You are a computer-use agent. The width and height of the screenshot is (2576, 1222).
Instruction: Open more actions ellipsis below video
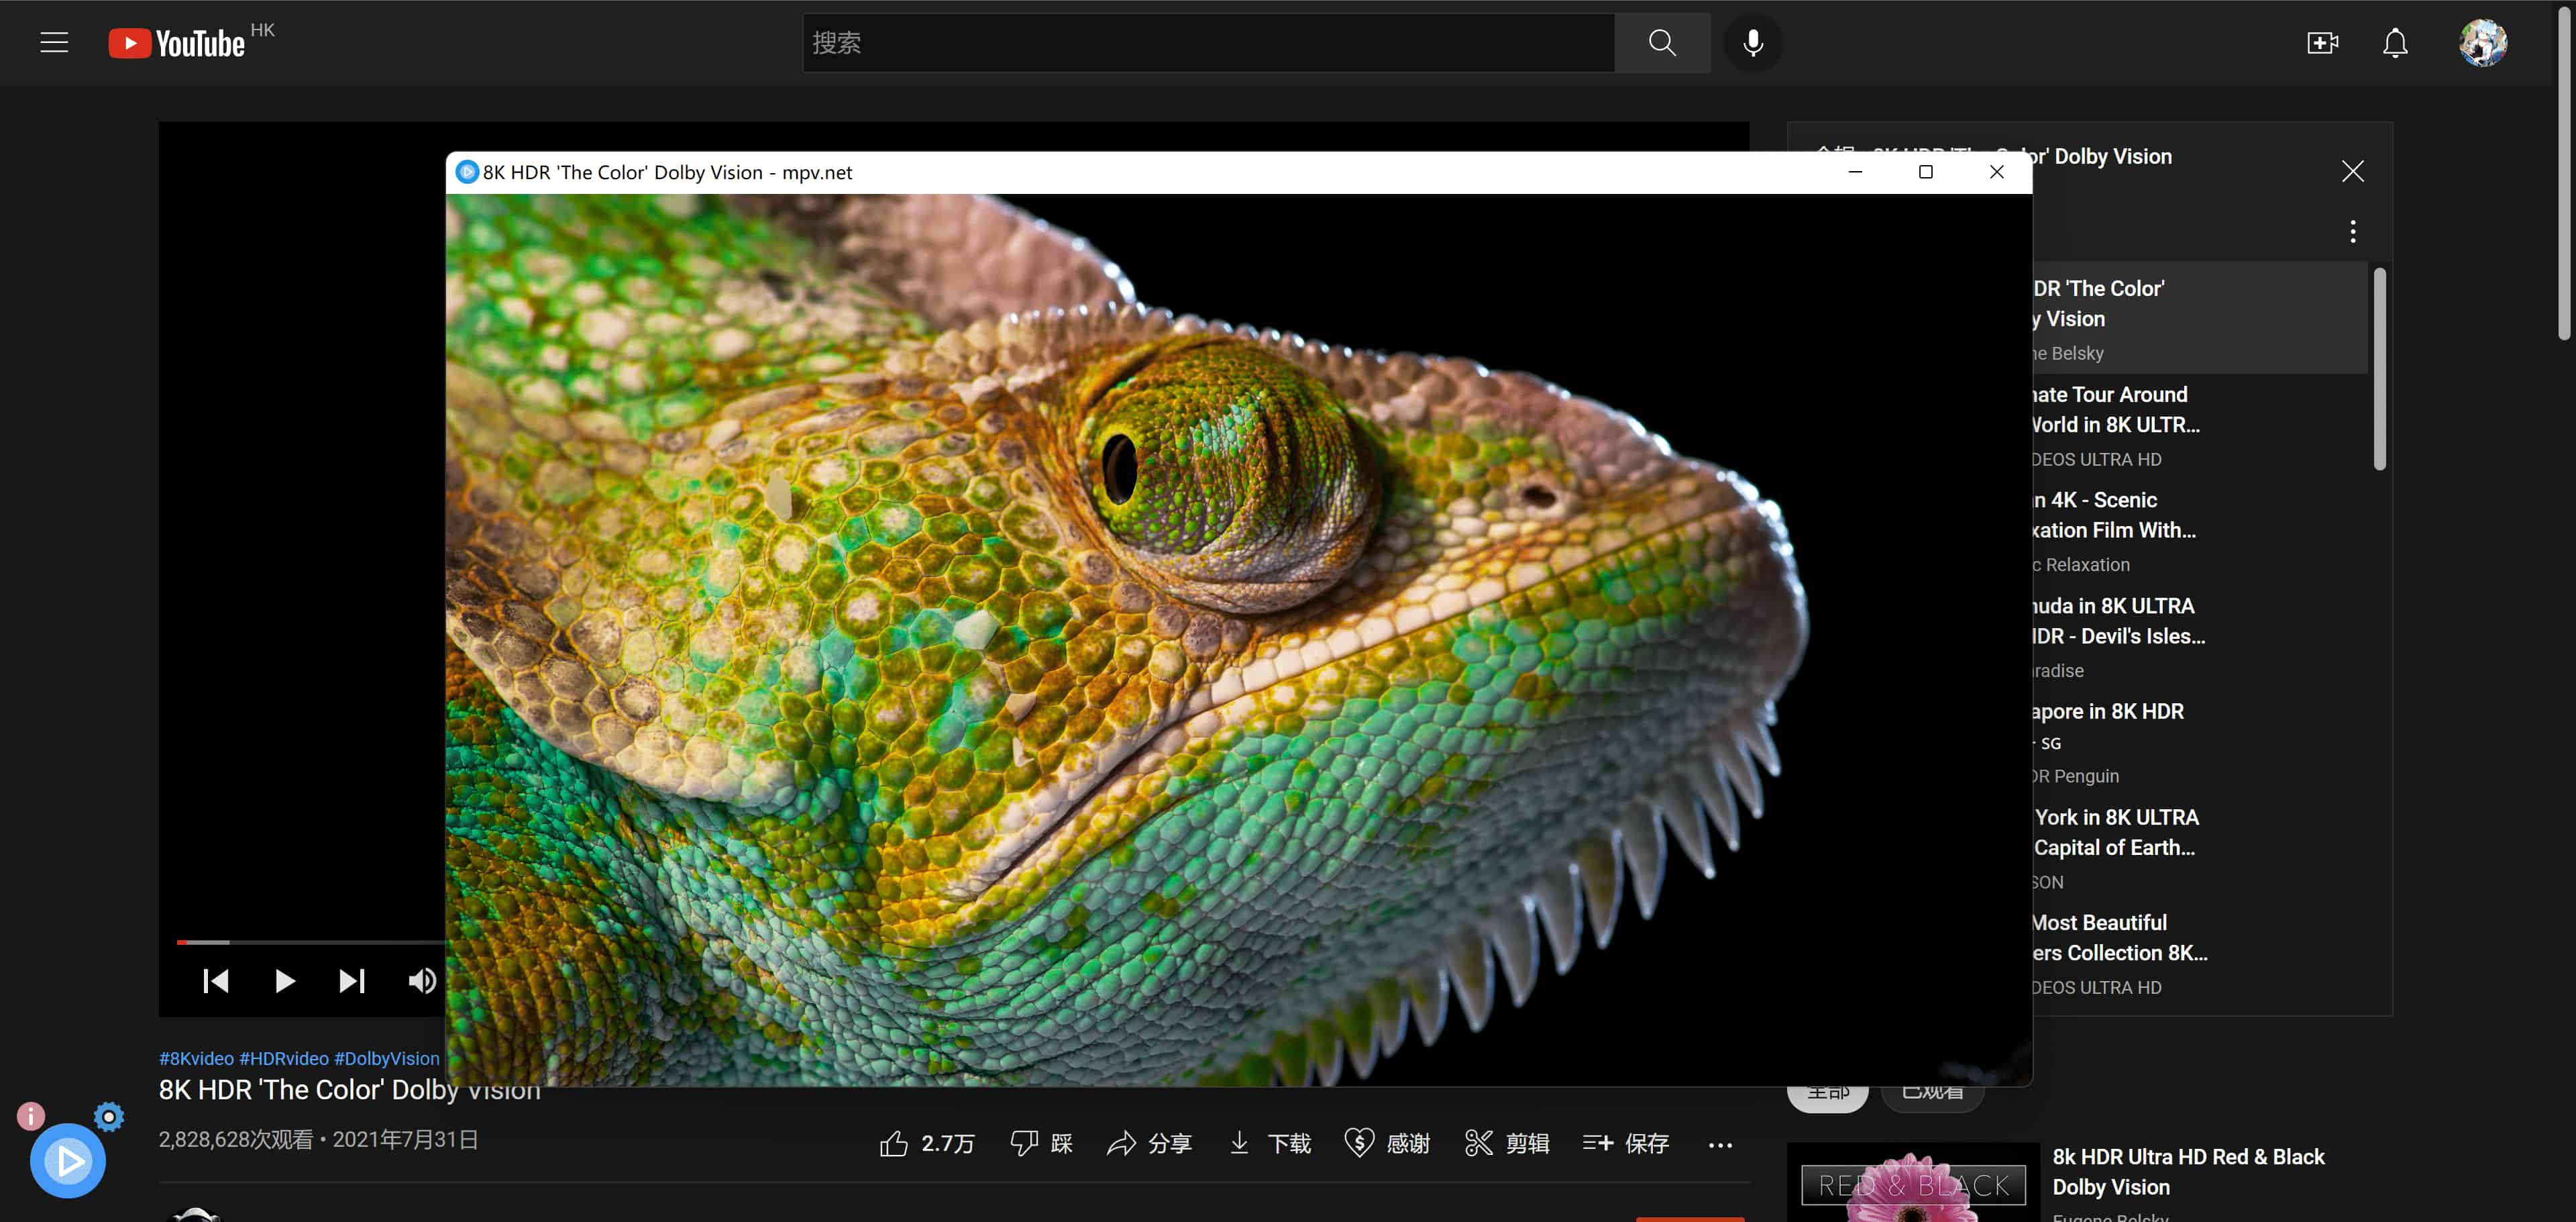point(1720,1145)
